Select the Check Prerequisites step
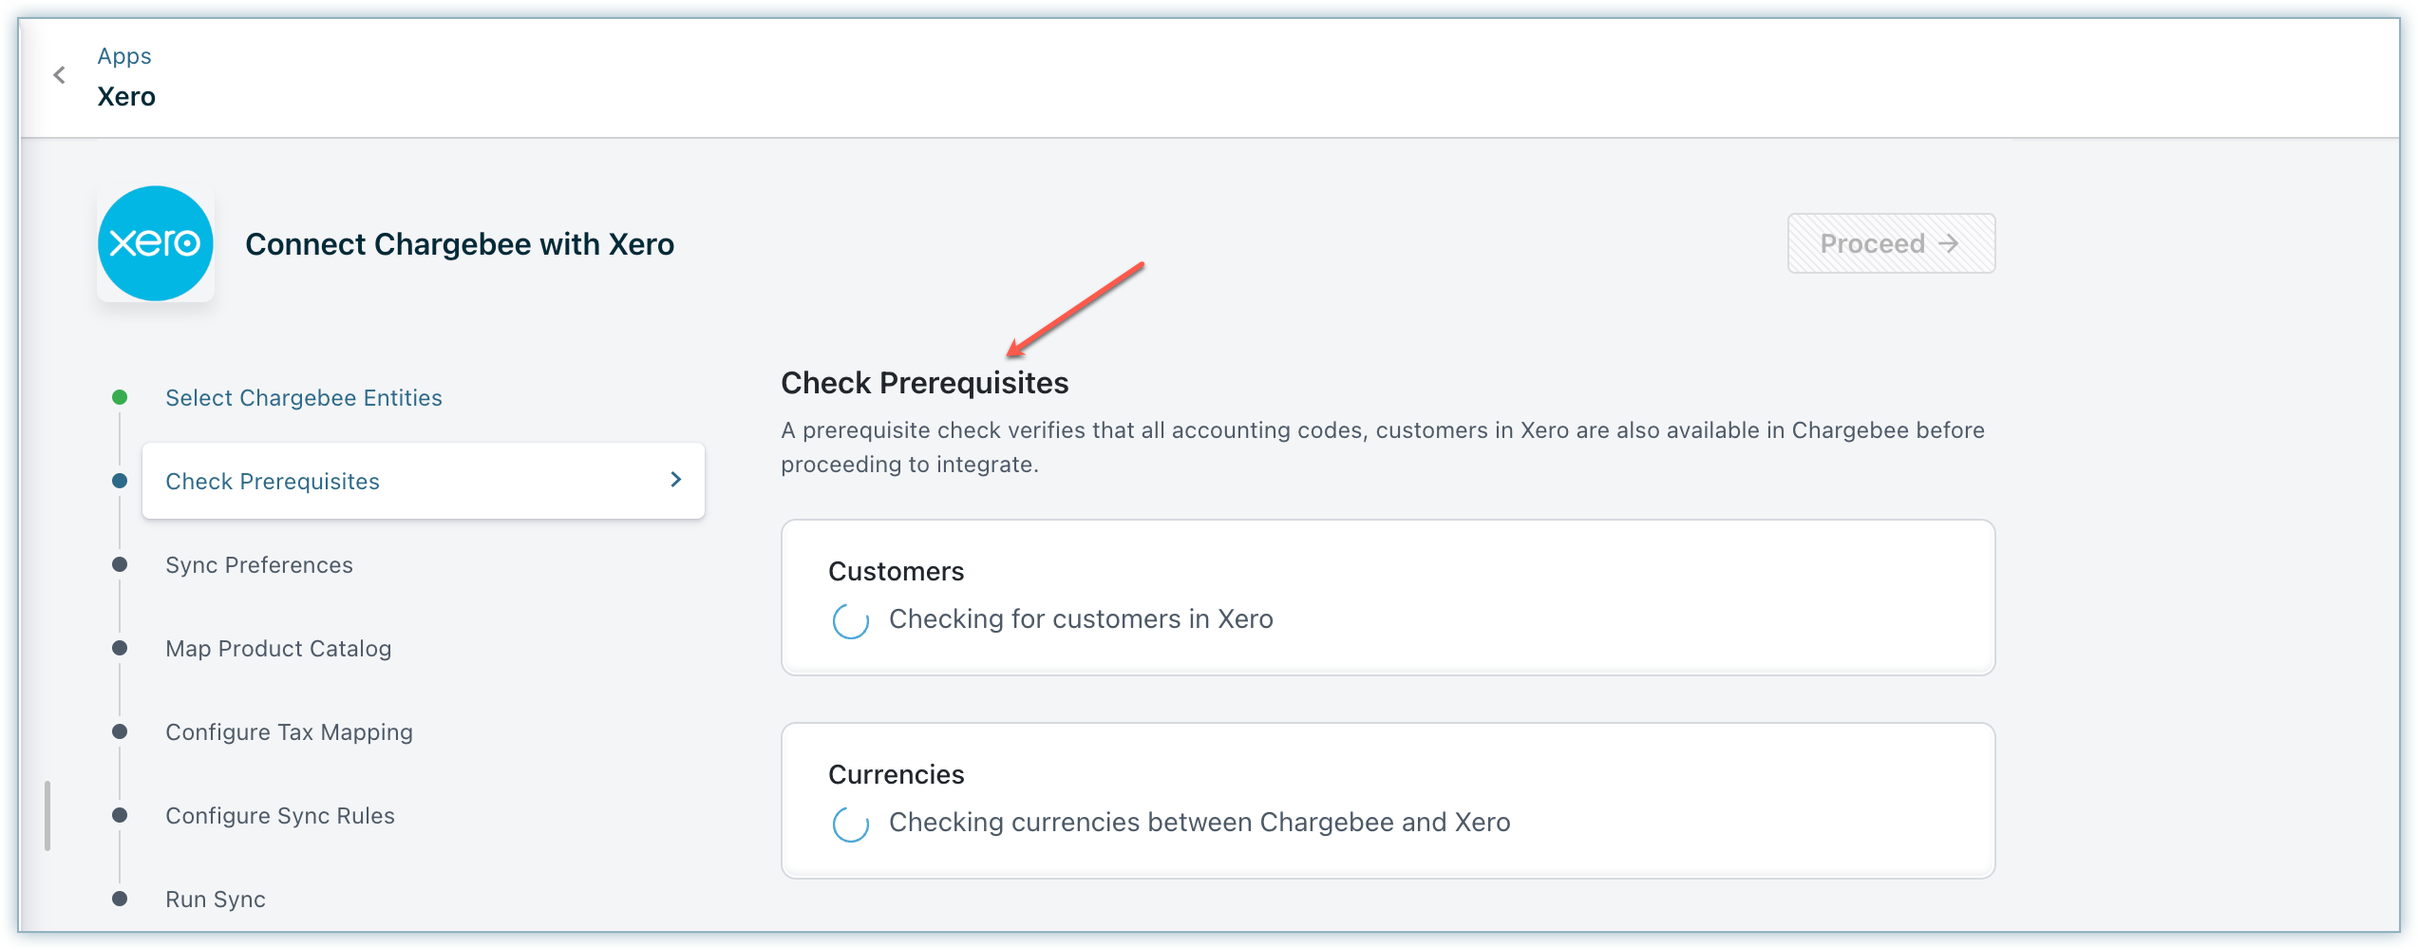Image resolution: width=2418 pixels, height=950 pixels. 272,481
